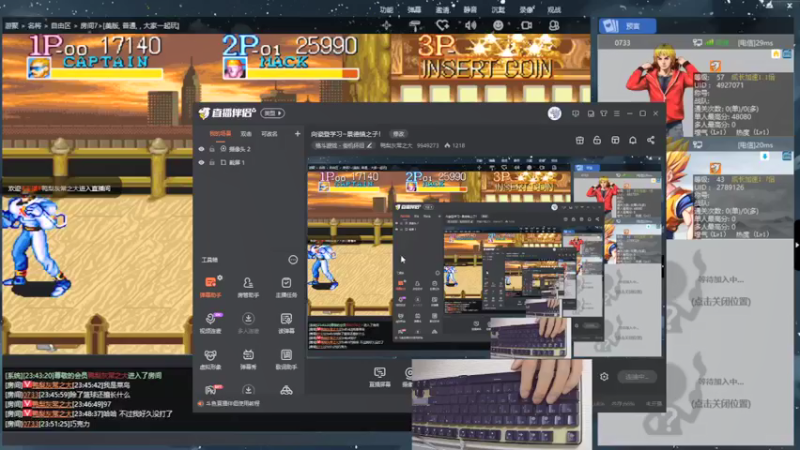
Task: Open the 视频连麦 tool
Action: pyautogui.click(x=210, y=323)
